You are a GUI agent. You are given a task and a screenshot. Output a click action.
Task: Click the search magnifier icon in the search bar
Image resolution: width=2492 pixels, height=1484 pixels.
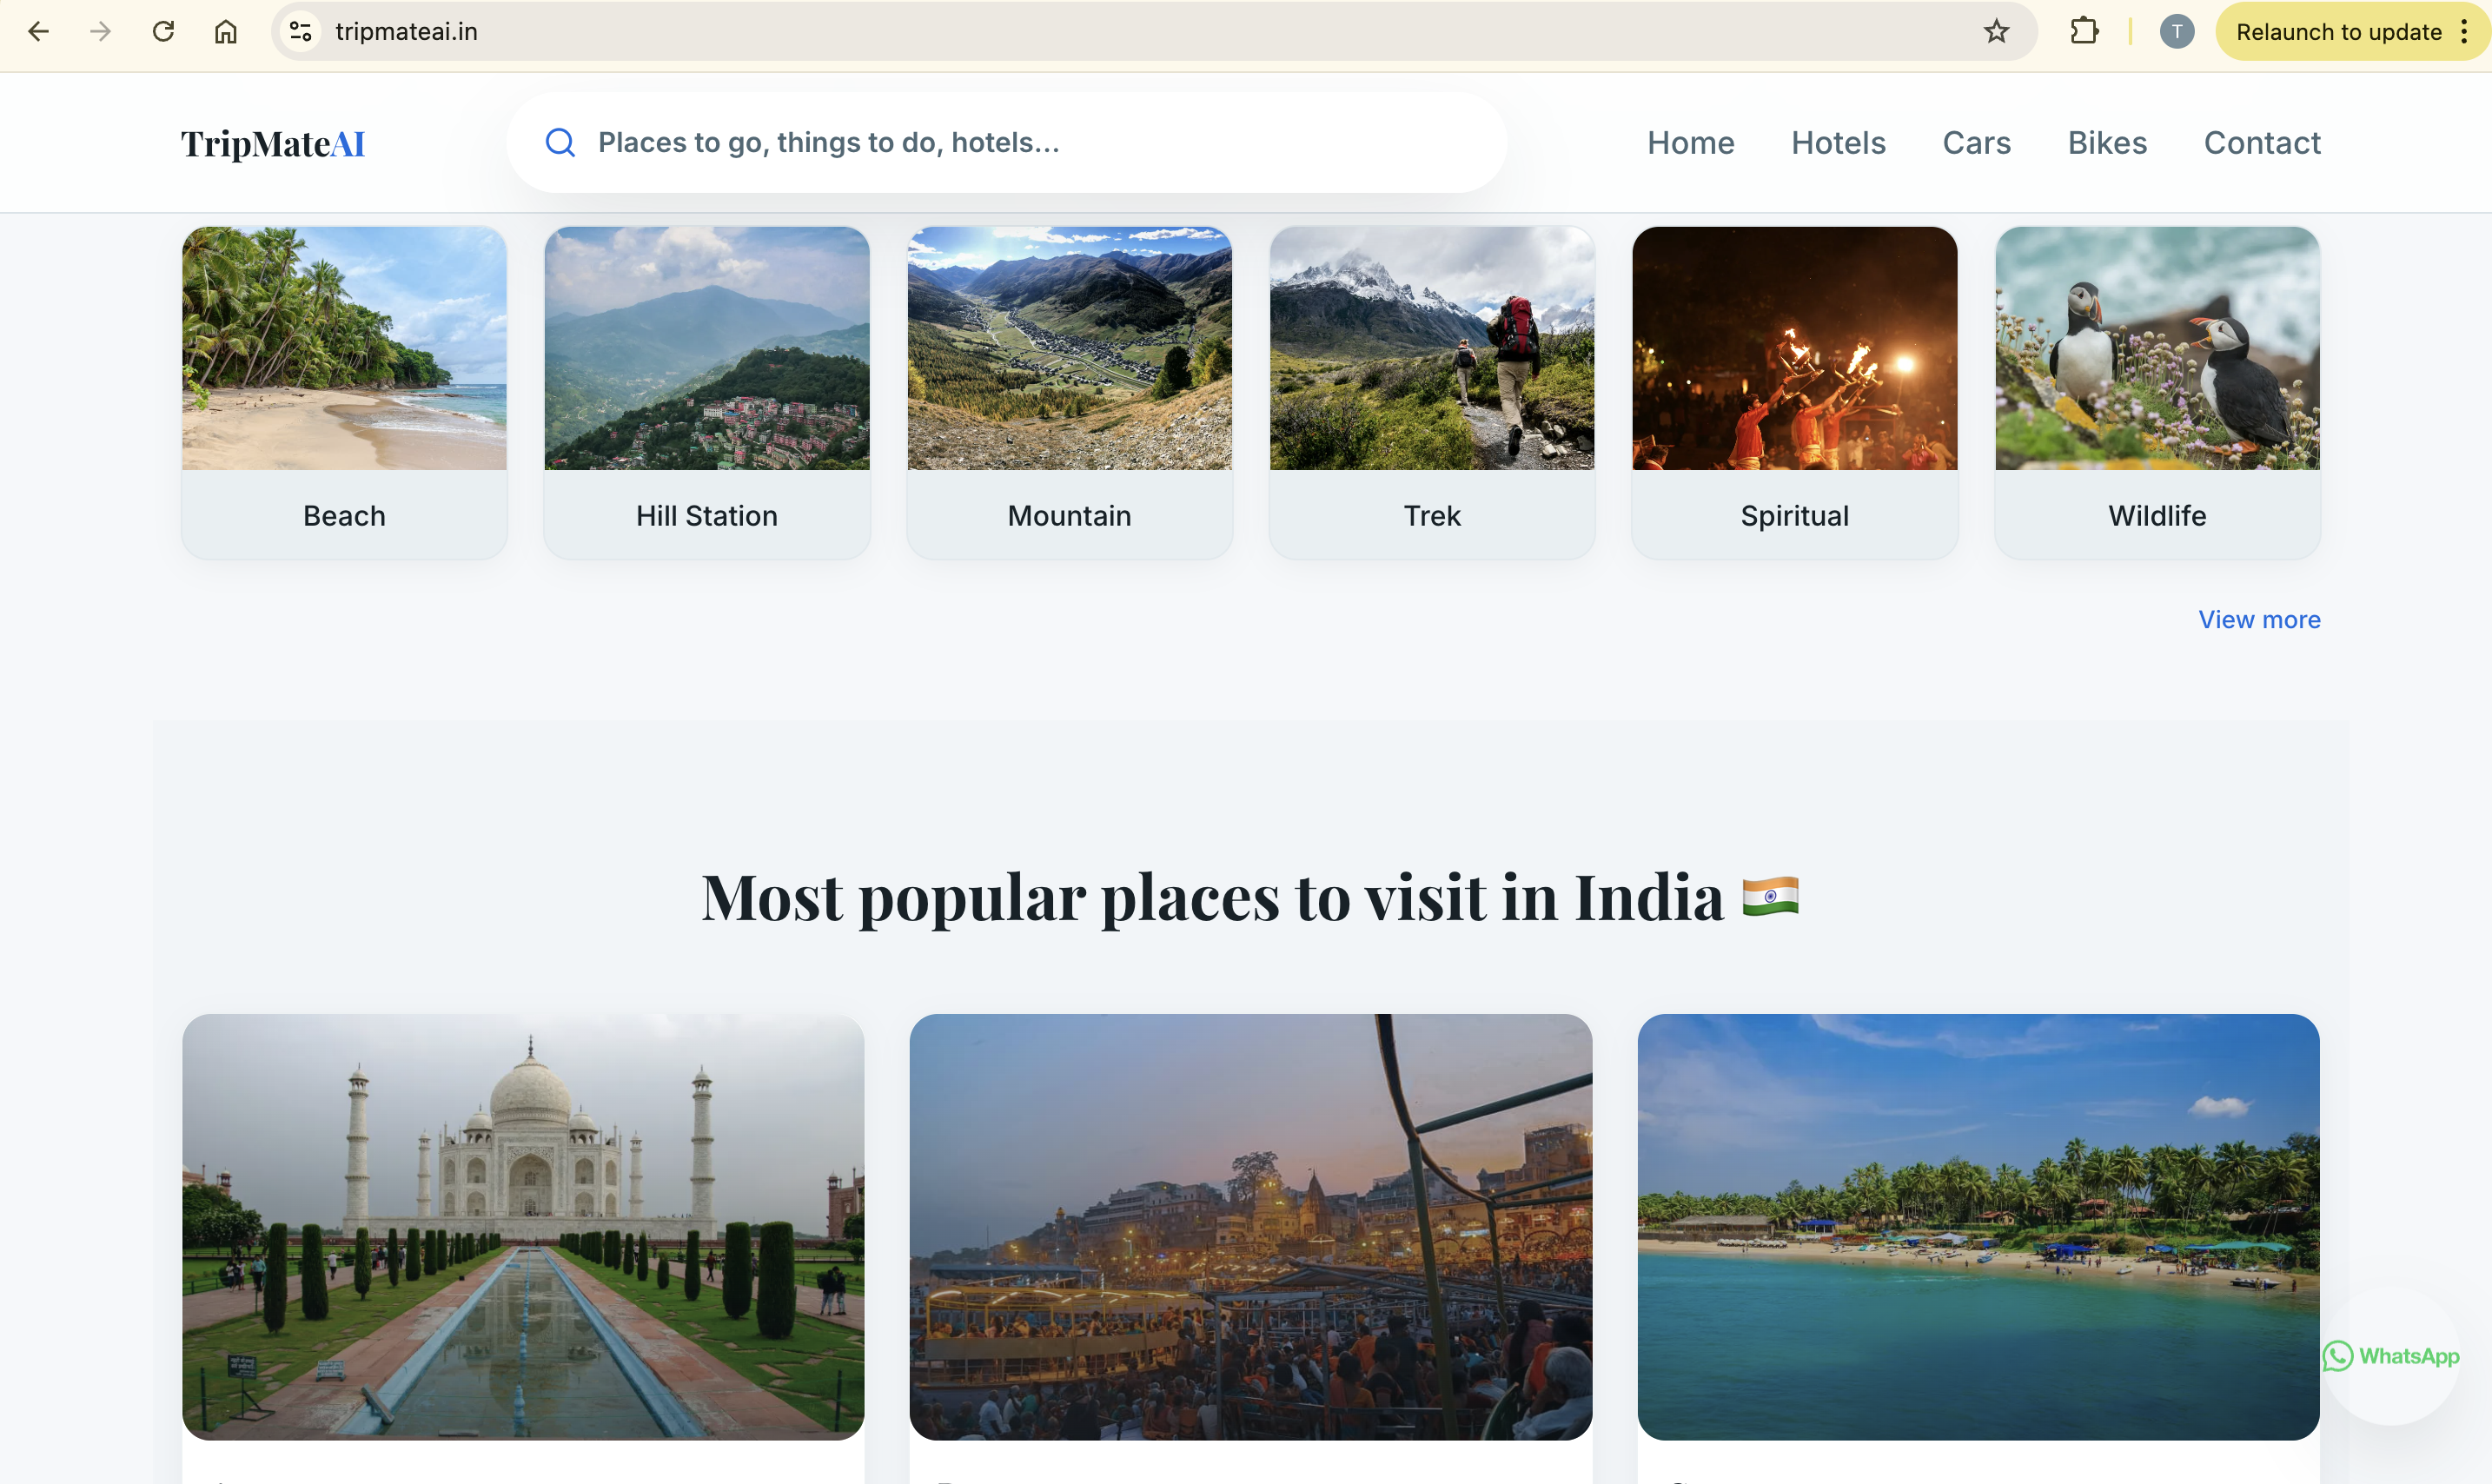click(x=560, y=142)
